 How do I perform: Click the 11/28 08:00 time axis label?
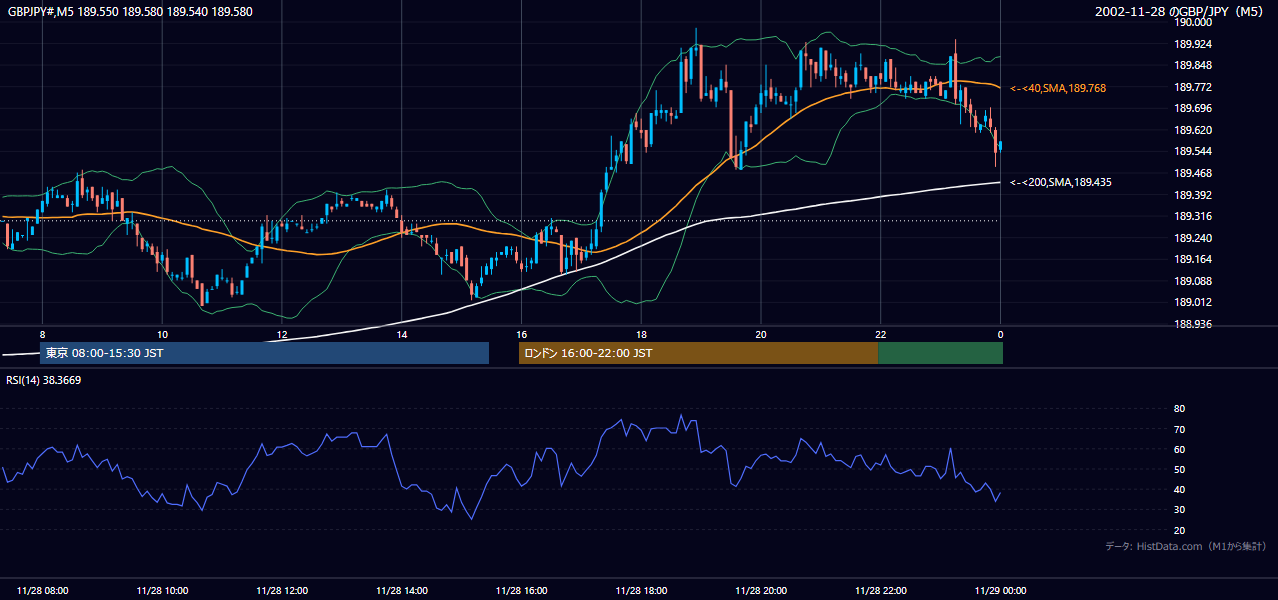click(43, 591)
